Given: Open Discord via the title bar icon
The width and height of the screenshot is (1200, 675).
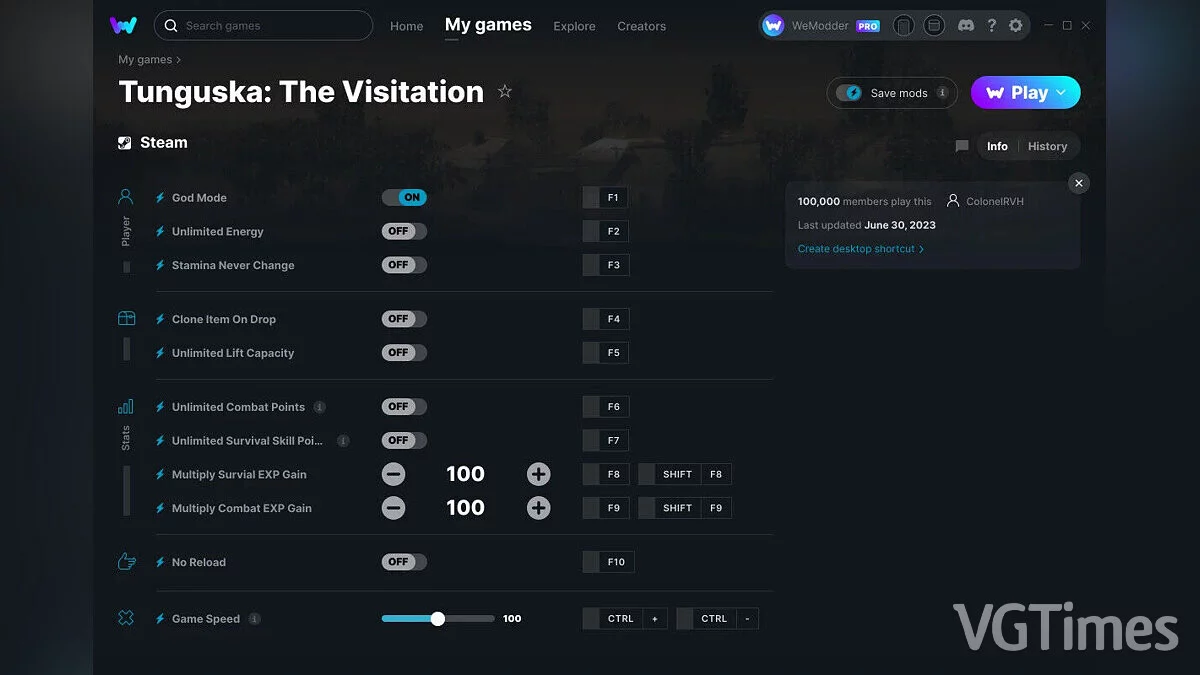Looking at the screenshot, I should tap(965, 25).
